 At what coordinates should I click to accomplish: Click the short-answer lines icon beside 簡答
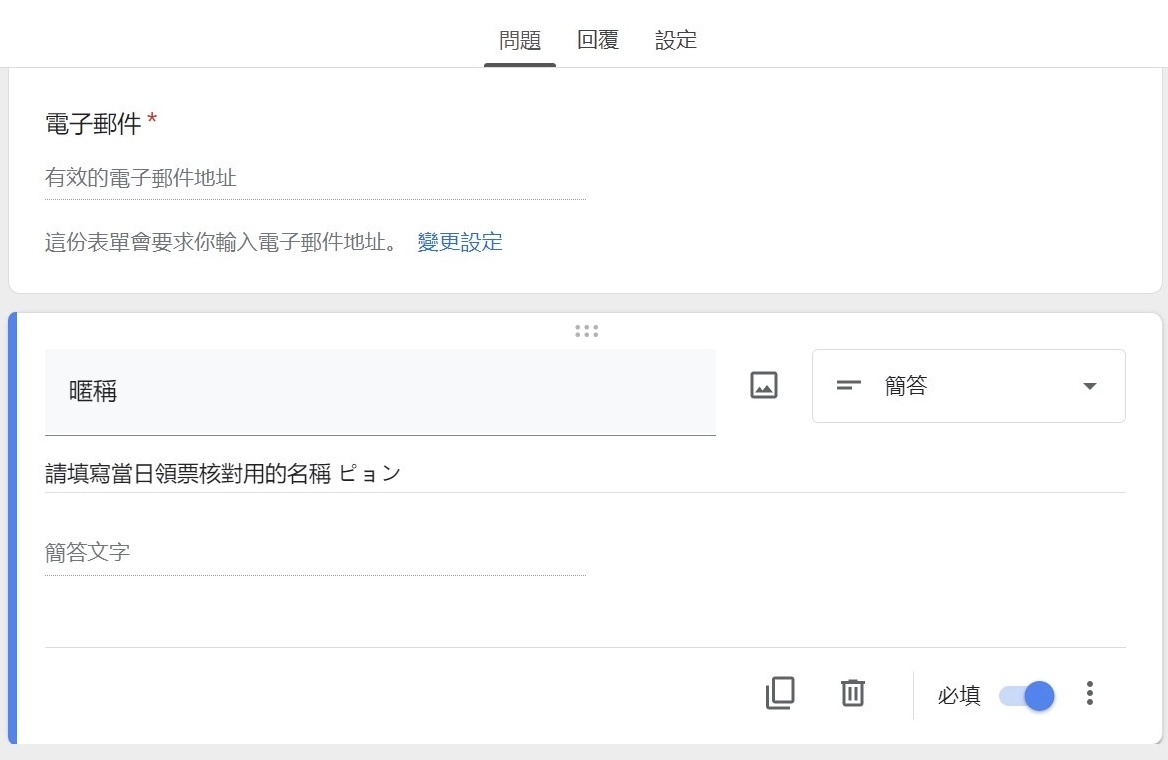[848, 386]
